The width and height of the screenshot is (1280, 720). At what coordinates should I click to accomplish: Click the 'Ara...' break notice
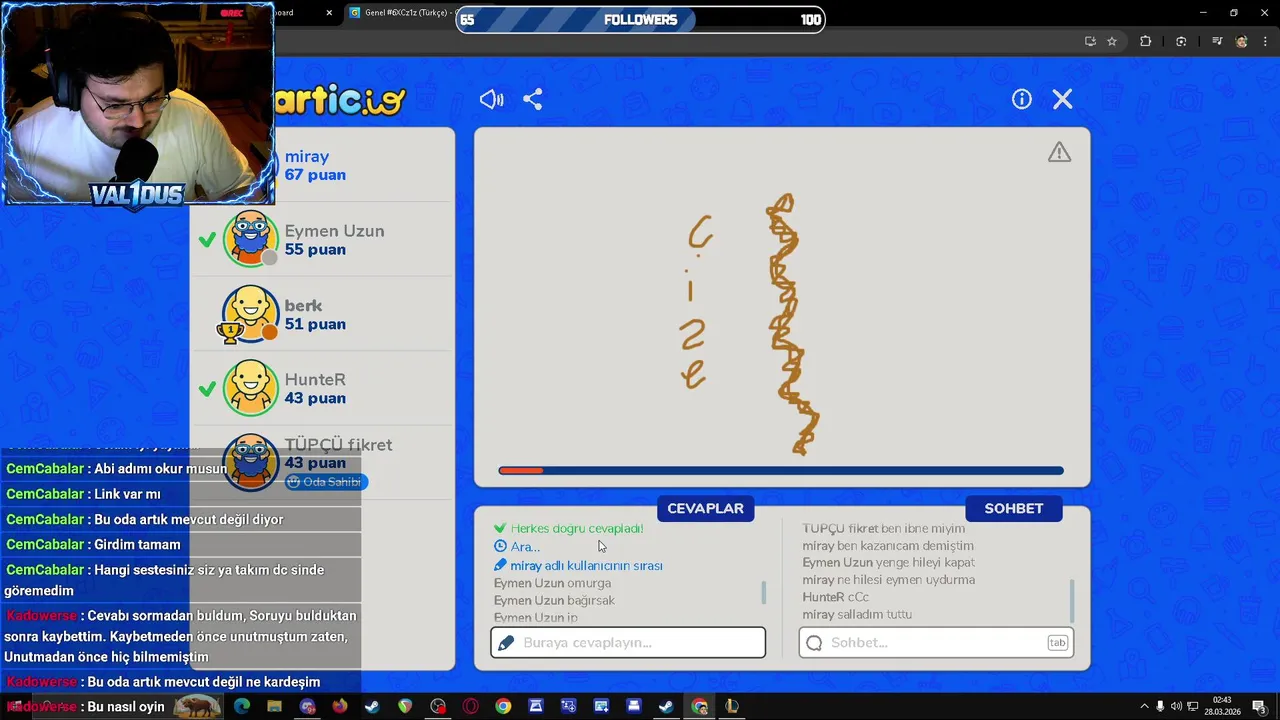517,547
